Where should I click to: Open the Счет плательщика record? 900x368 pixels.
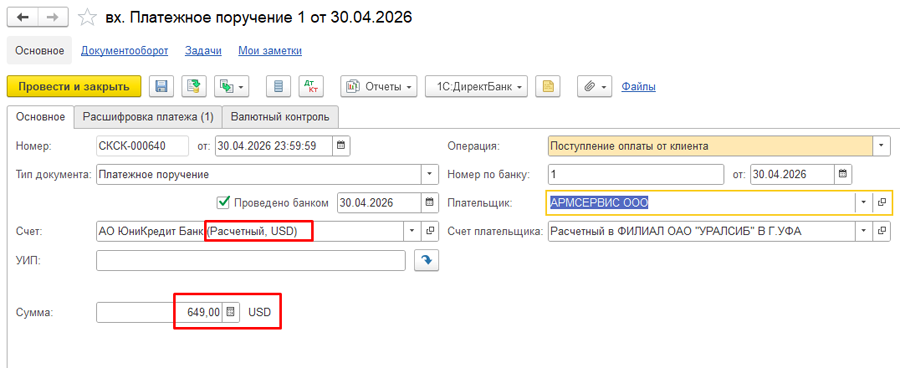pos(882,231)
